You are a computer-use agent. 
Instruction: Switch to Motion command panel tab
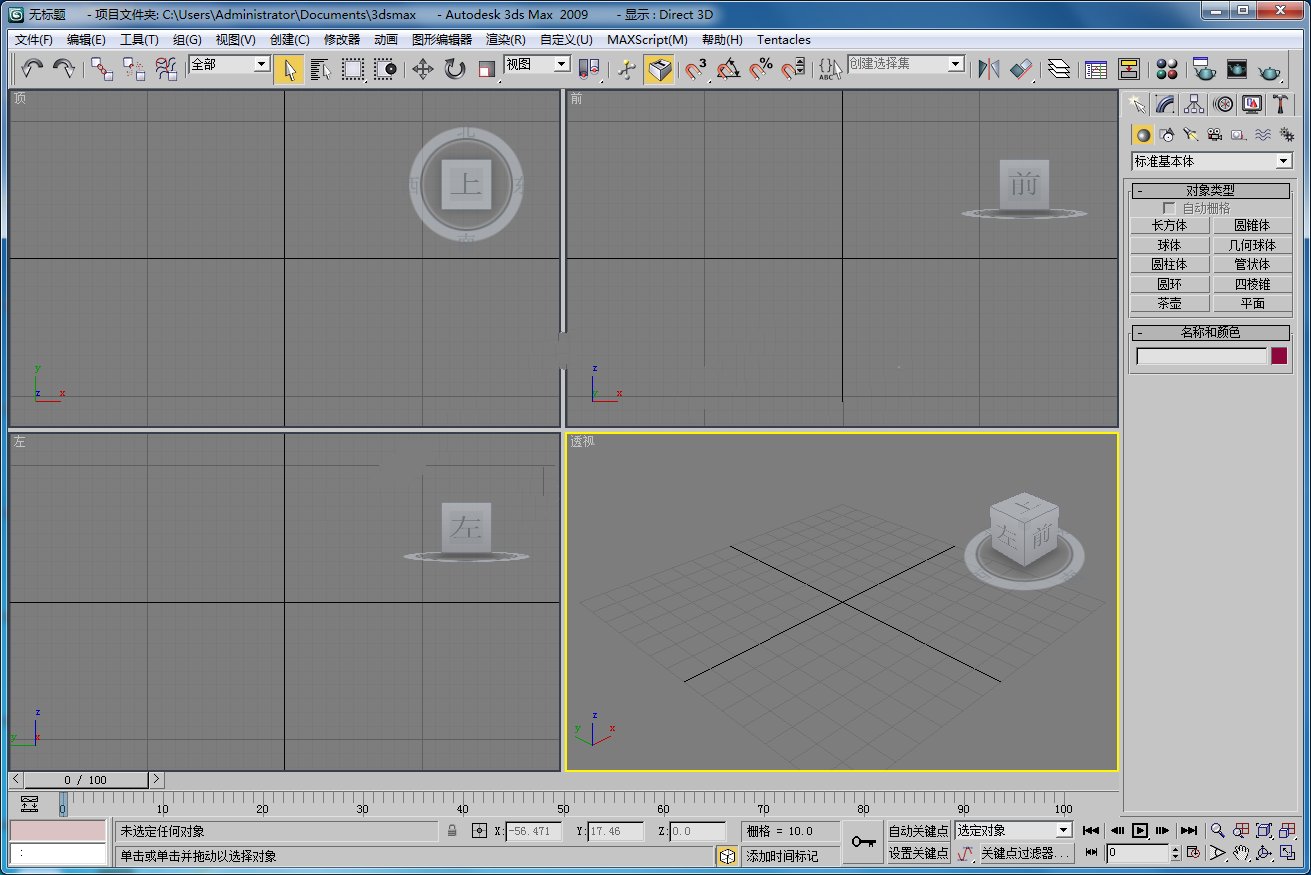click(1223, 104)
